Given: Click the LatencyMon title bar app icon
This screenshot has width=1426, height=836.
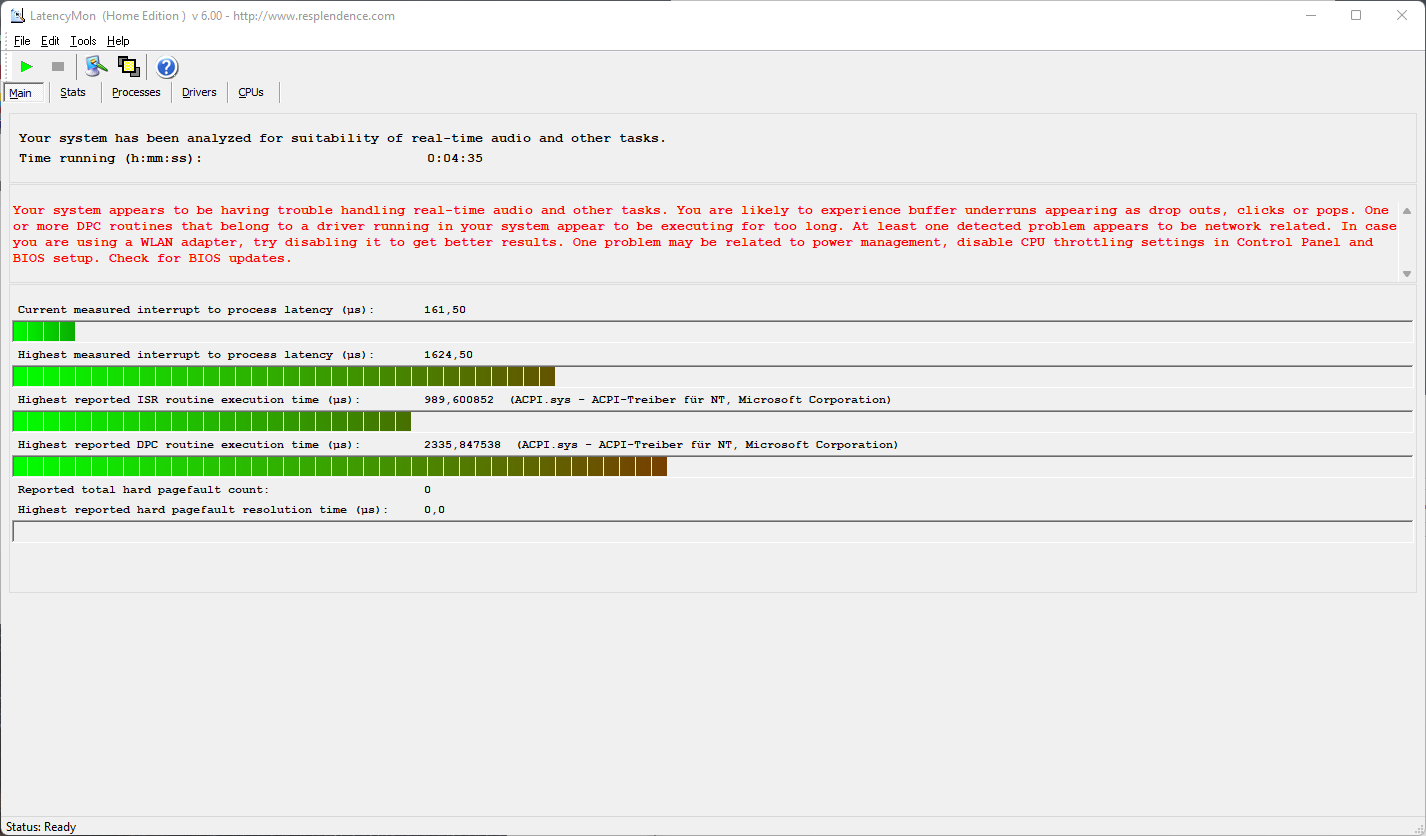Looking at the screenshot, I should [16, 15].
